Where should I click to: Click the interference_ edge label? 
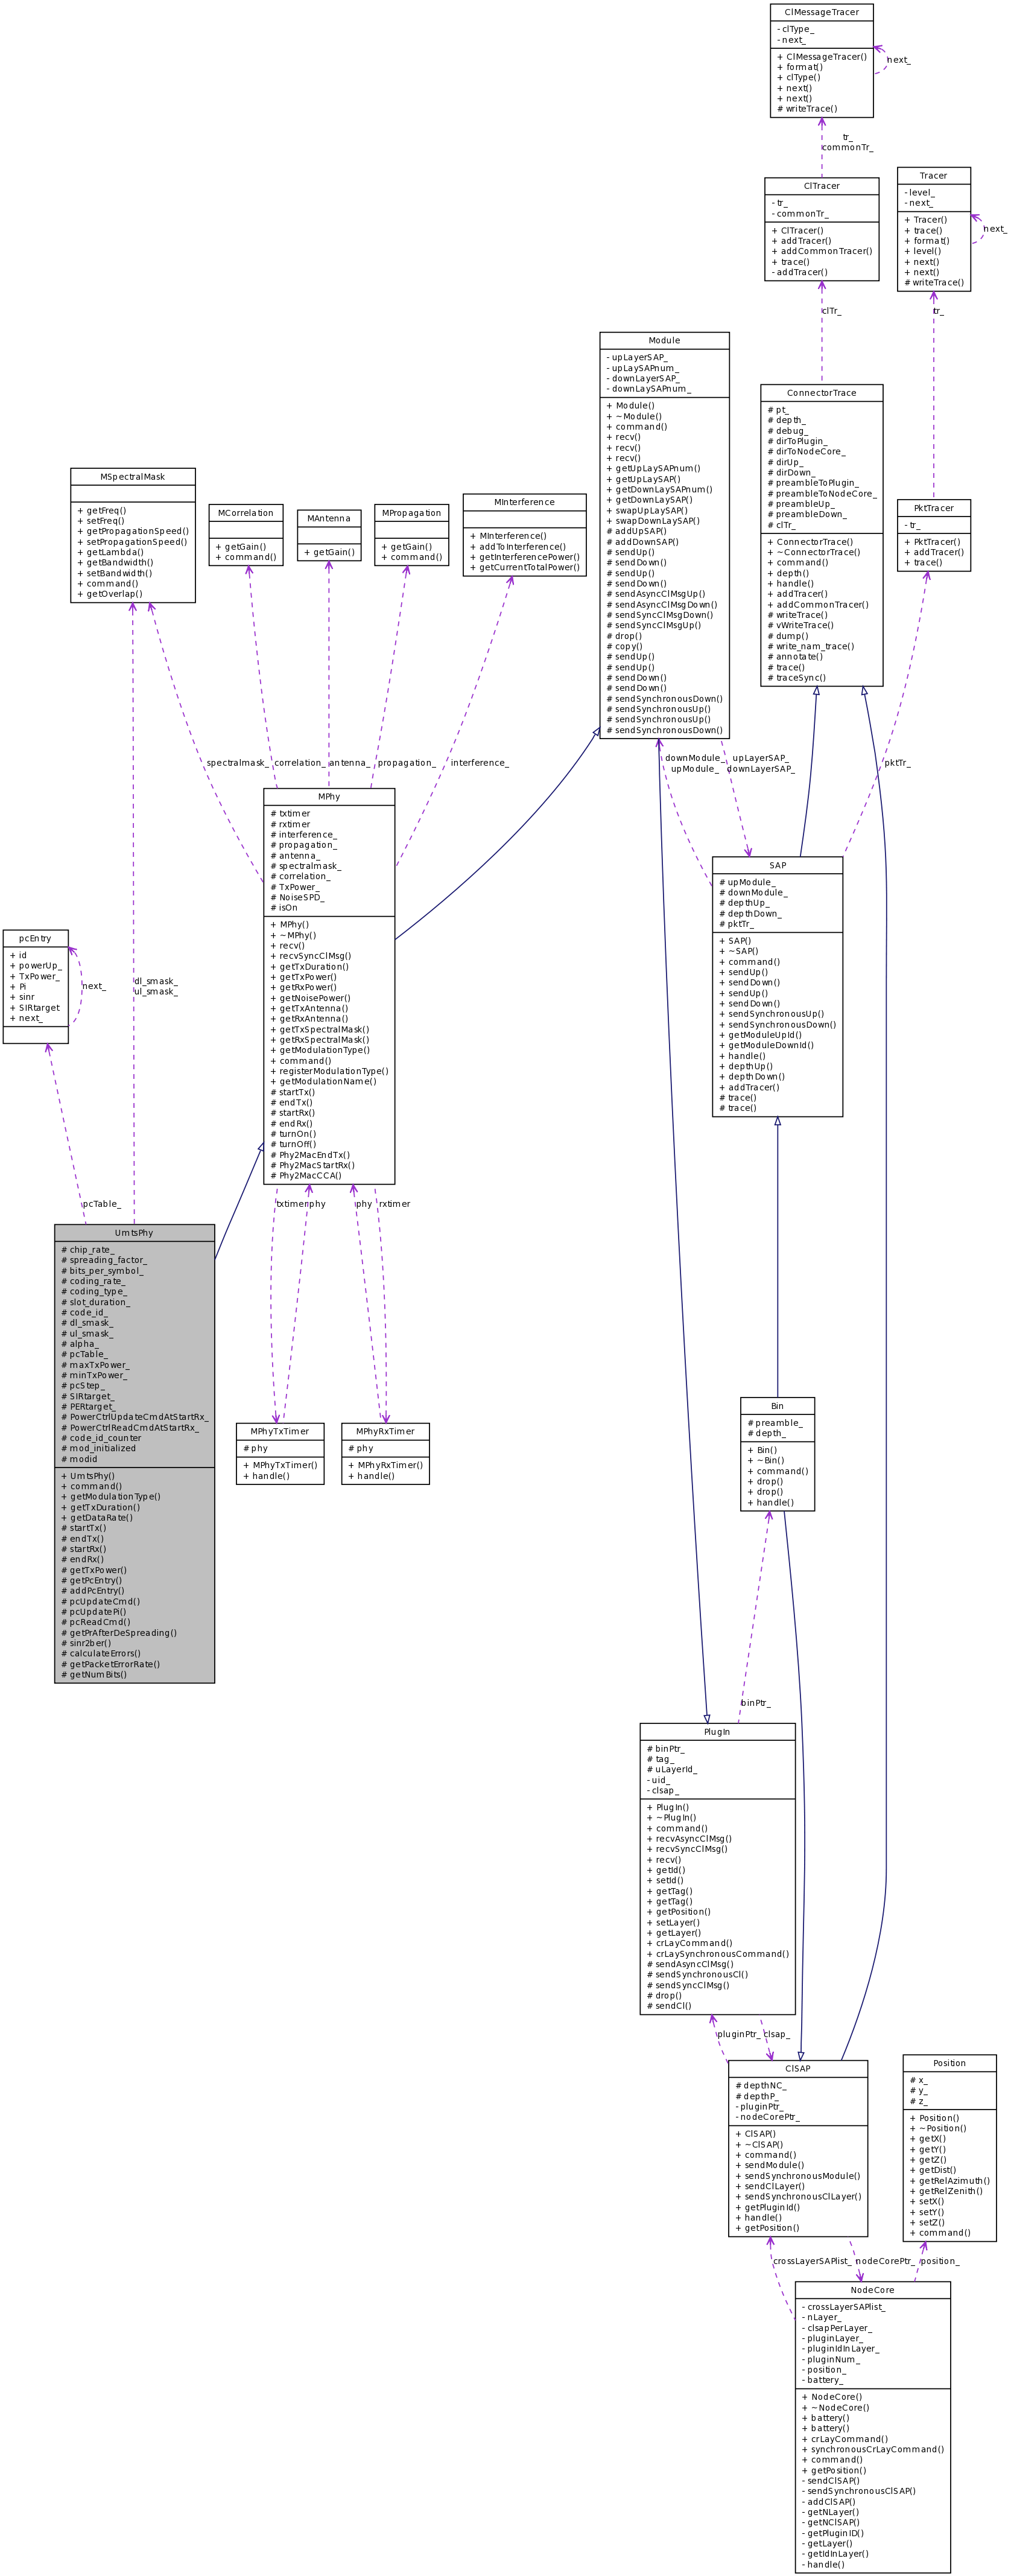(x=479, y=763)
